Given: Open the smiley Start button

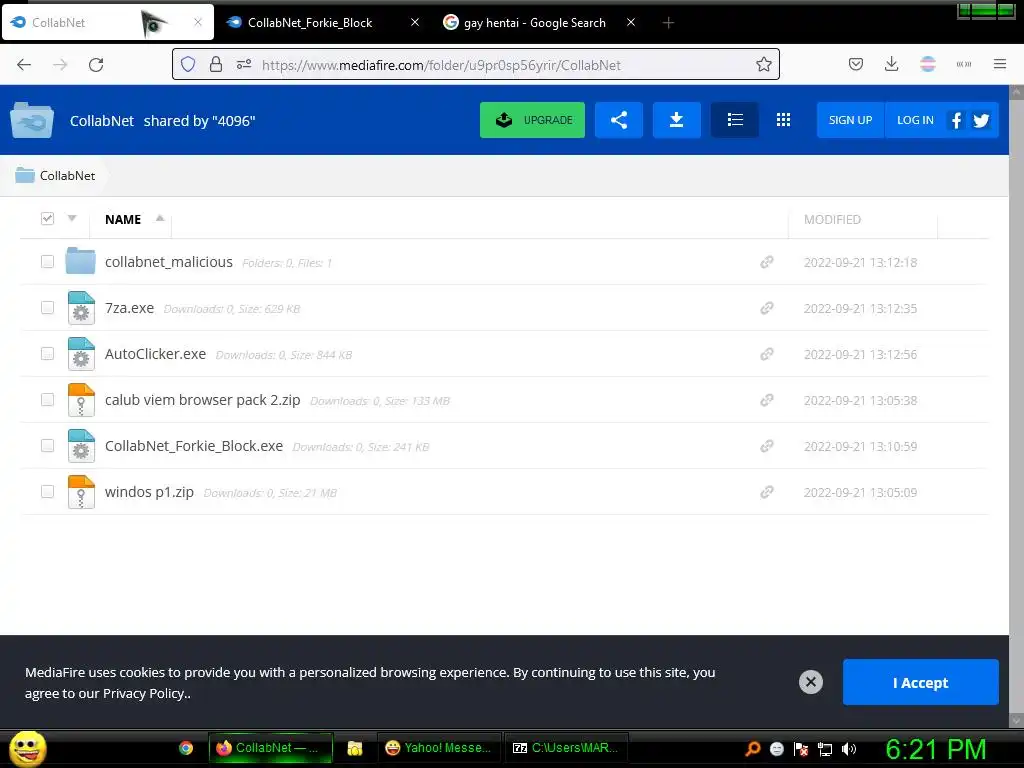Looking at the screenshot, I should click(x=27, y=748).
